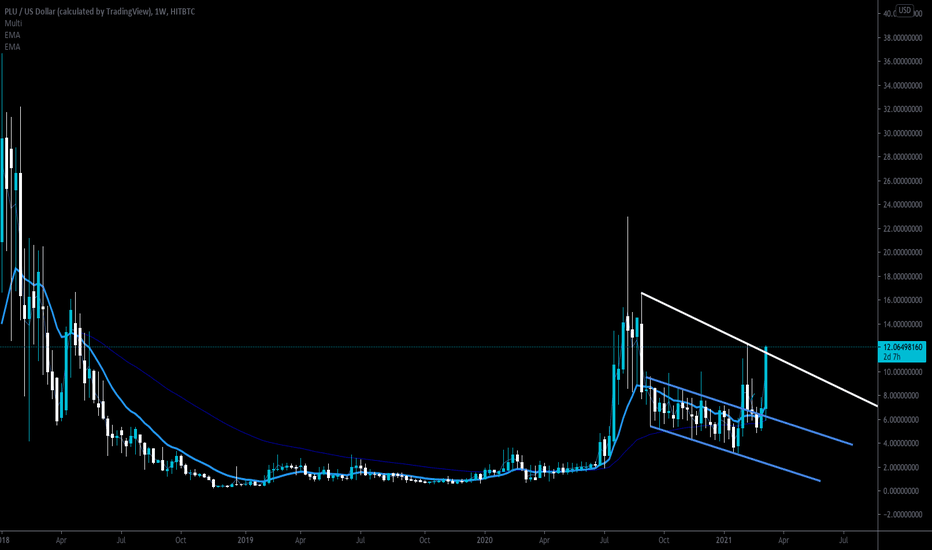The width and height of the screenshot is (932, 550).
Task: Click the 1W timeframe label
Action: (160, 11)
